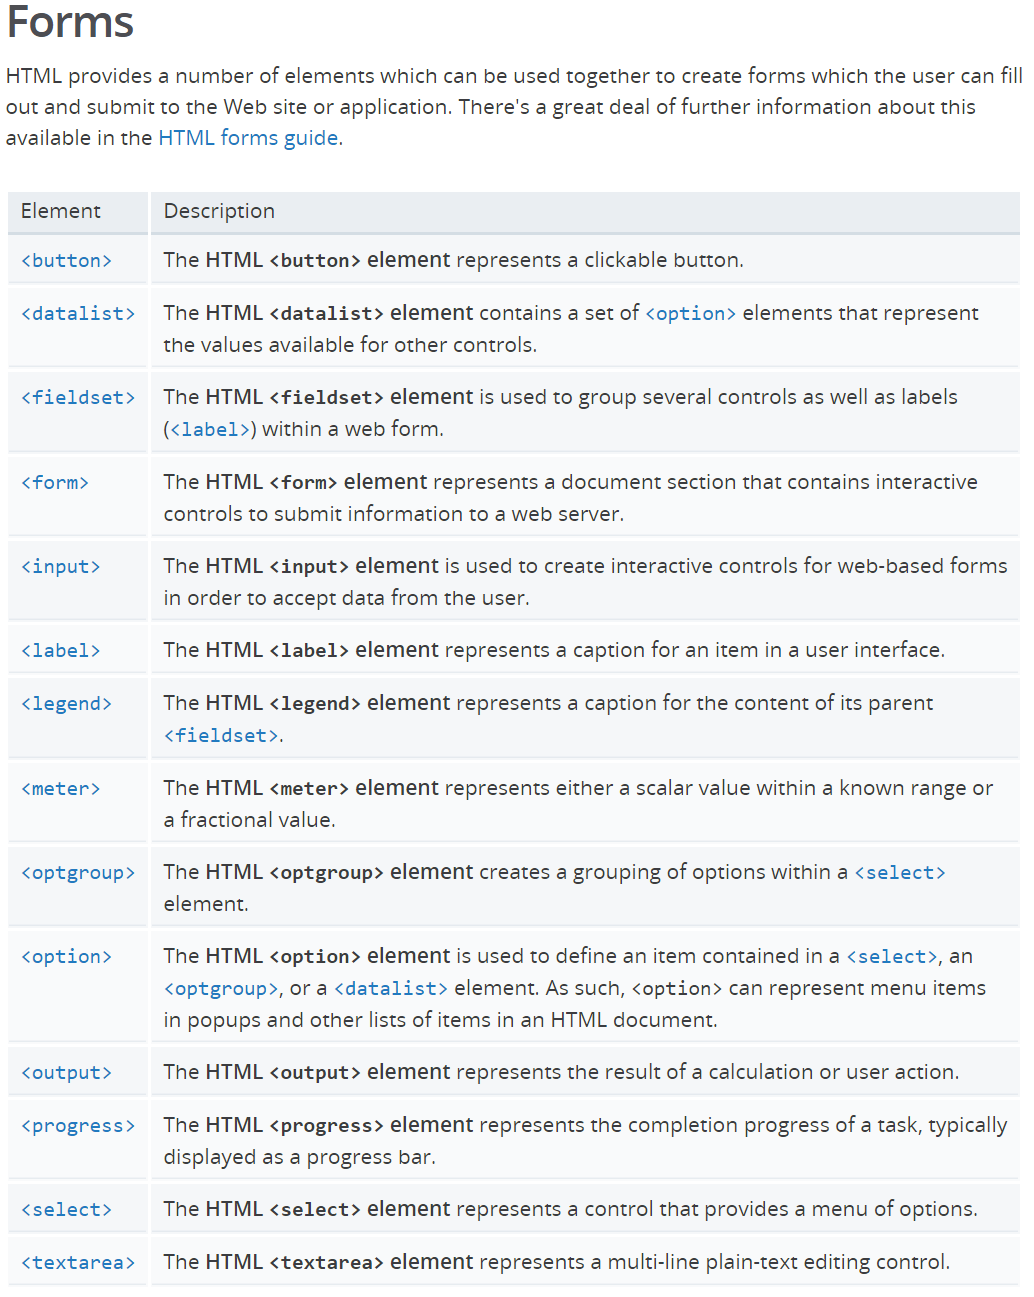Open the HTML forms guide link

[248, 138]
